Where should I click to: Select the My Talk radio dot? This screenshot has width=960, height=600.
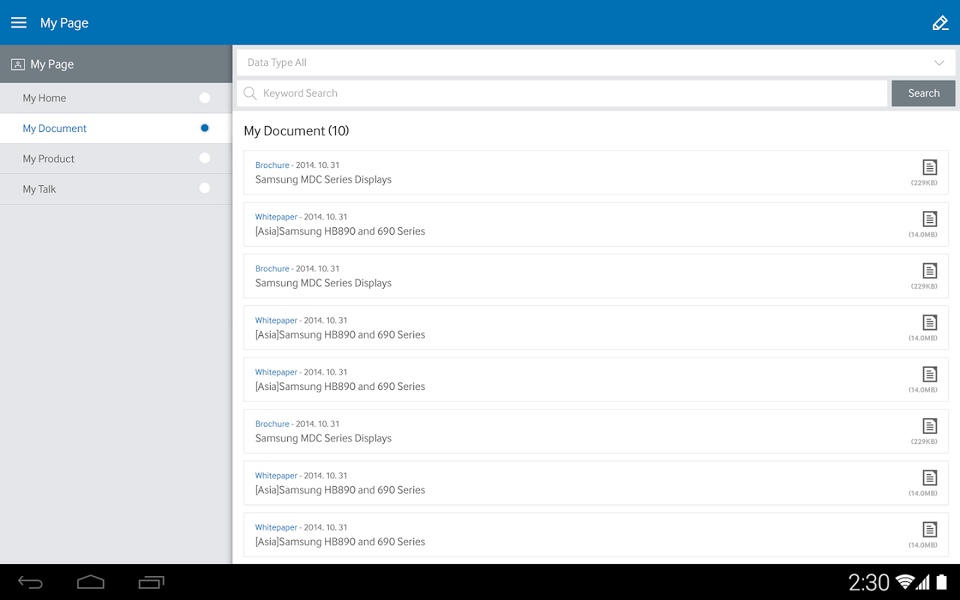tap(204, 189)
